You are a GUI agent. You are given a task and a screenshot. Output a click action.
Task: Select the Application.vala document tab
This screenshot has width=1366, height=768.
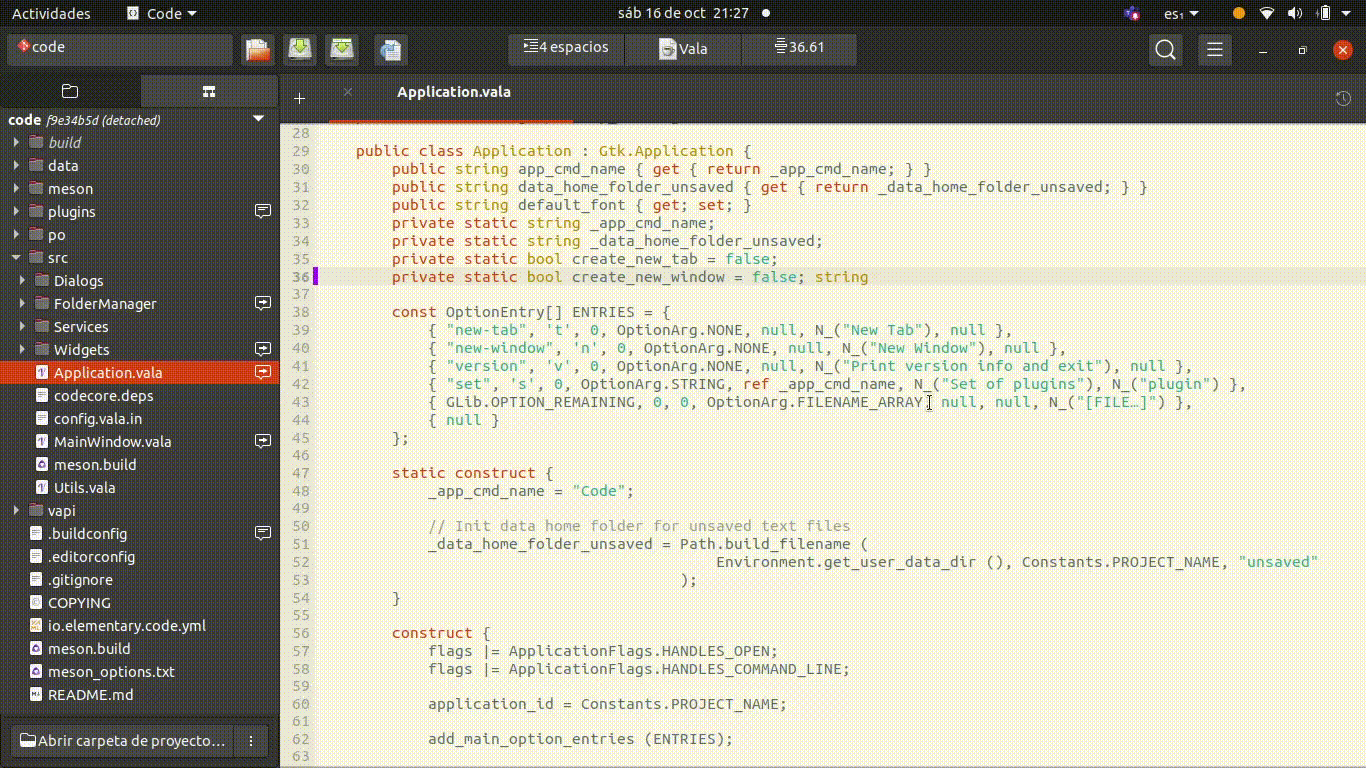pyautogui.click(x=453, y=92)
